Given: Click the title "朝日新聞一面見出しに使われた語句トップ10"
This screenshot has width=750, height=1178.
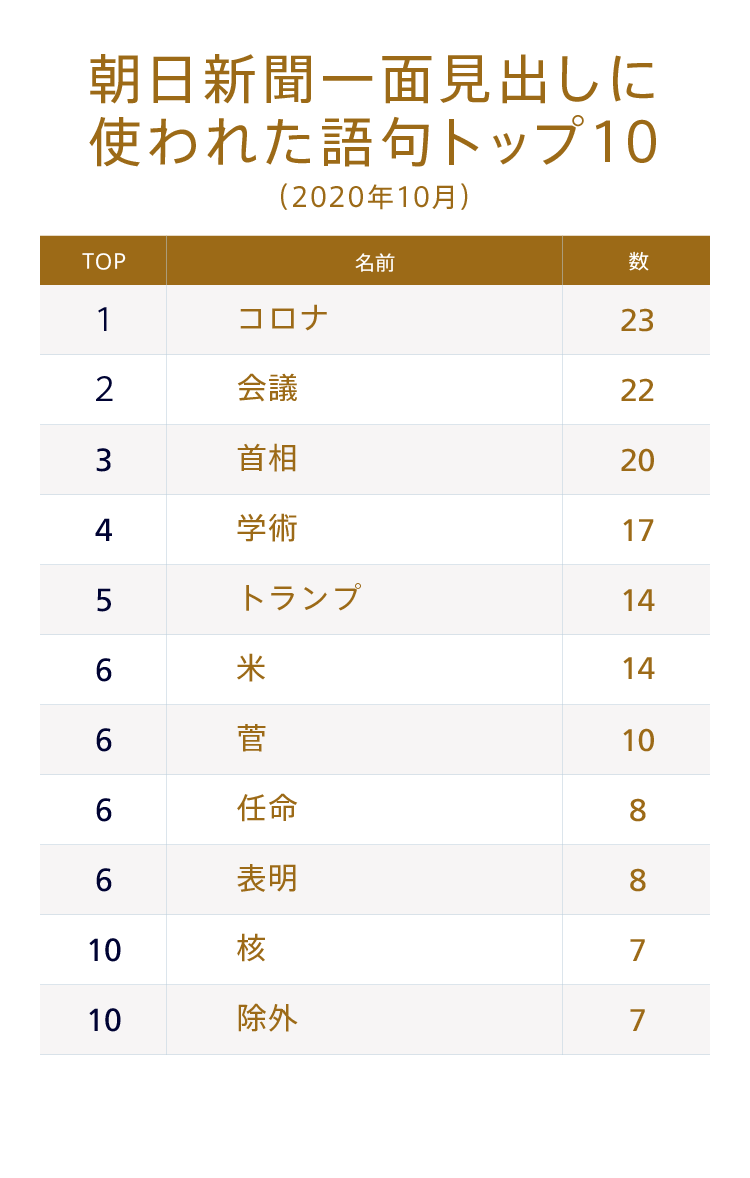Looking at the screenshot, I should pyautogui.click(x=375, y=110).
